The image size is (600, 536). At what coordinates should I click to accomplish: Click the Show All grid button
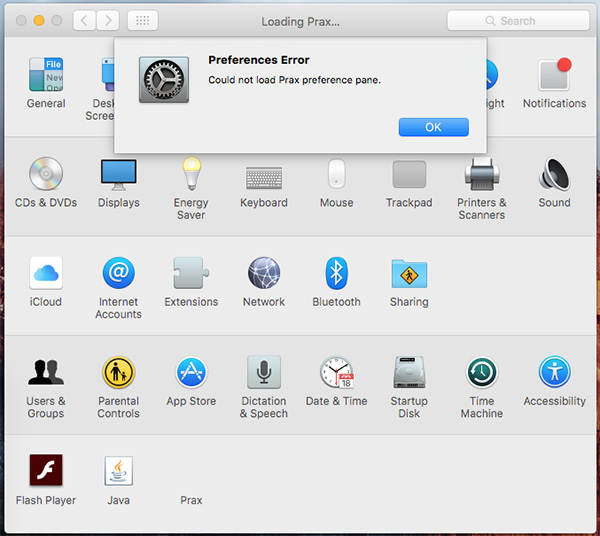[x=143, y=20]
